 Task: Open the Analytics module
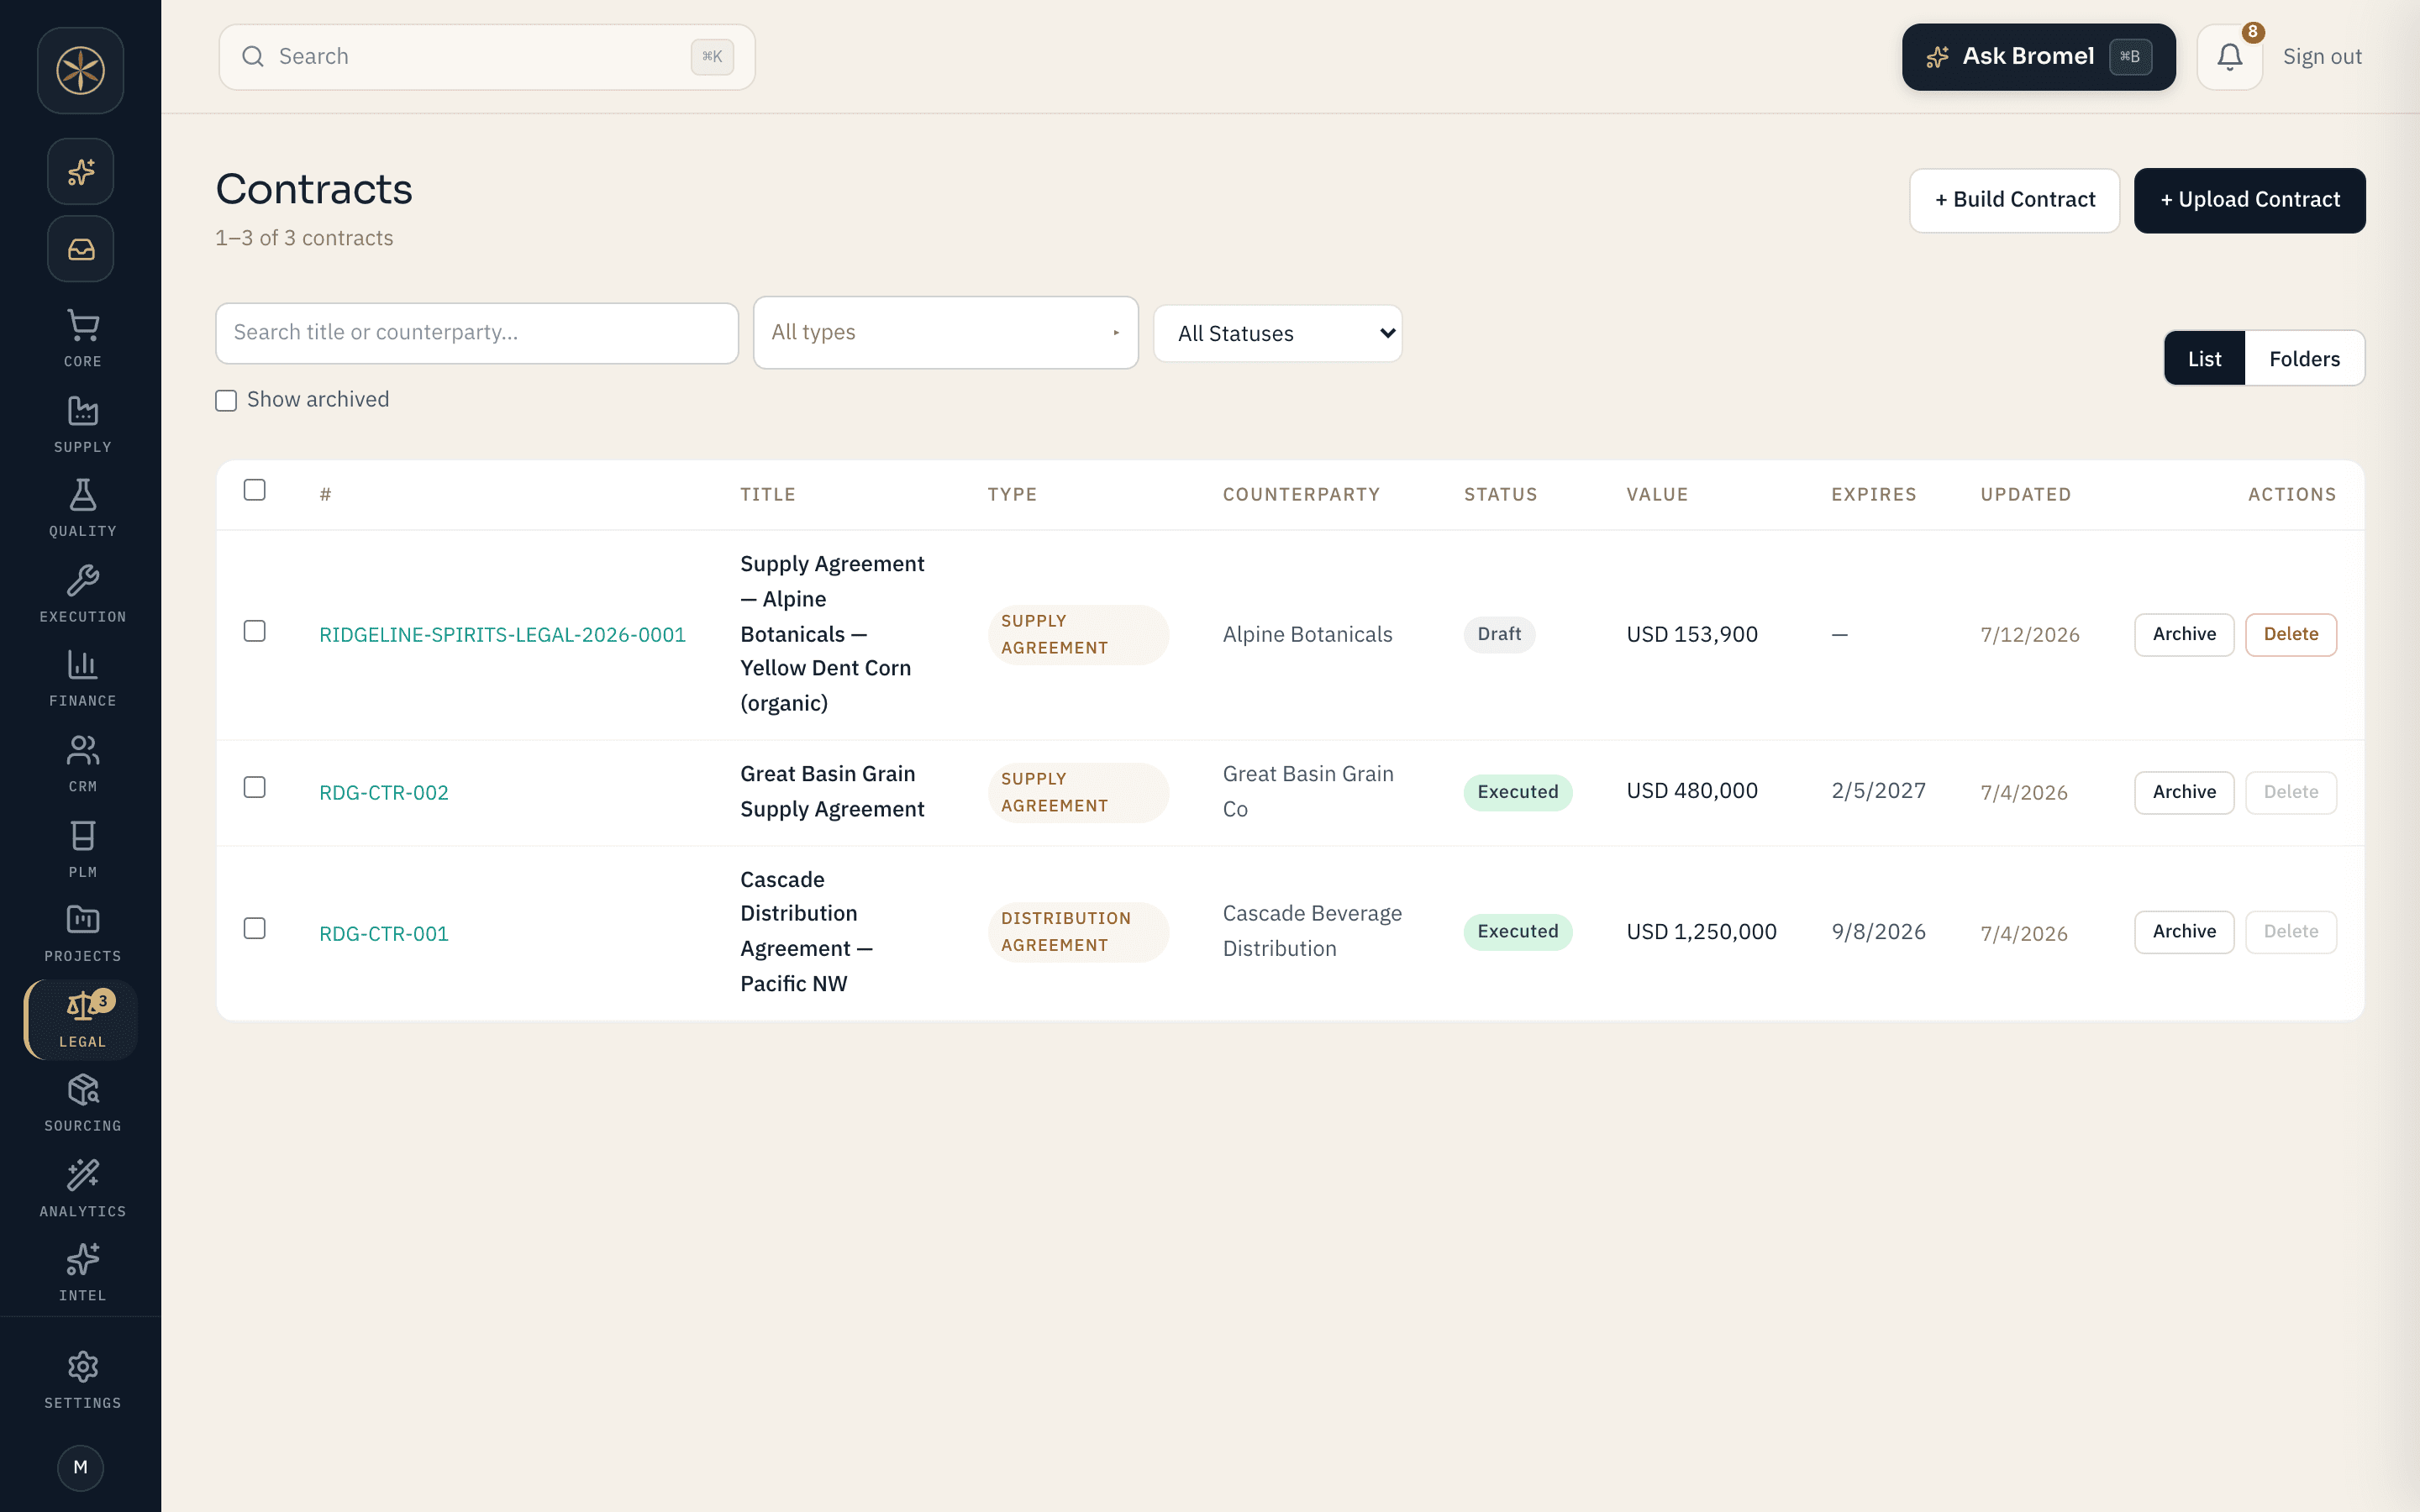click(82, 1189)
